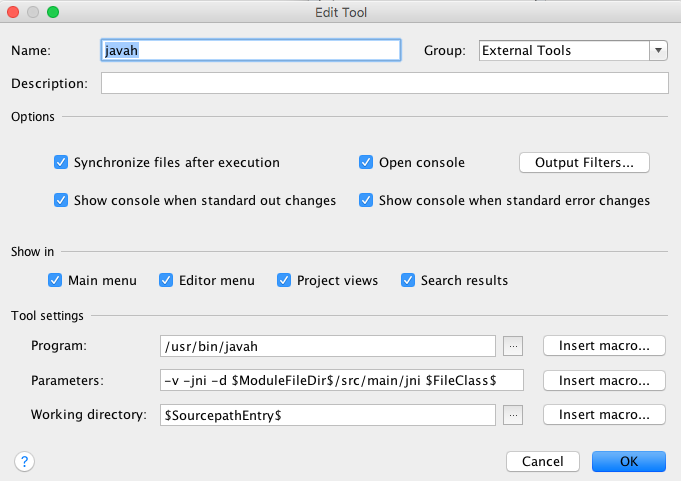Disable the Project views checkbox
Screen dimensions: 681x481
tap(284, 280)
